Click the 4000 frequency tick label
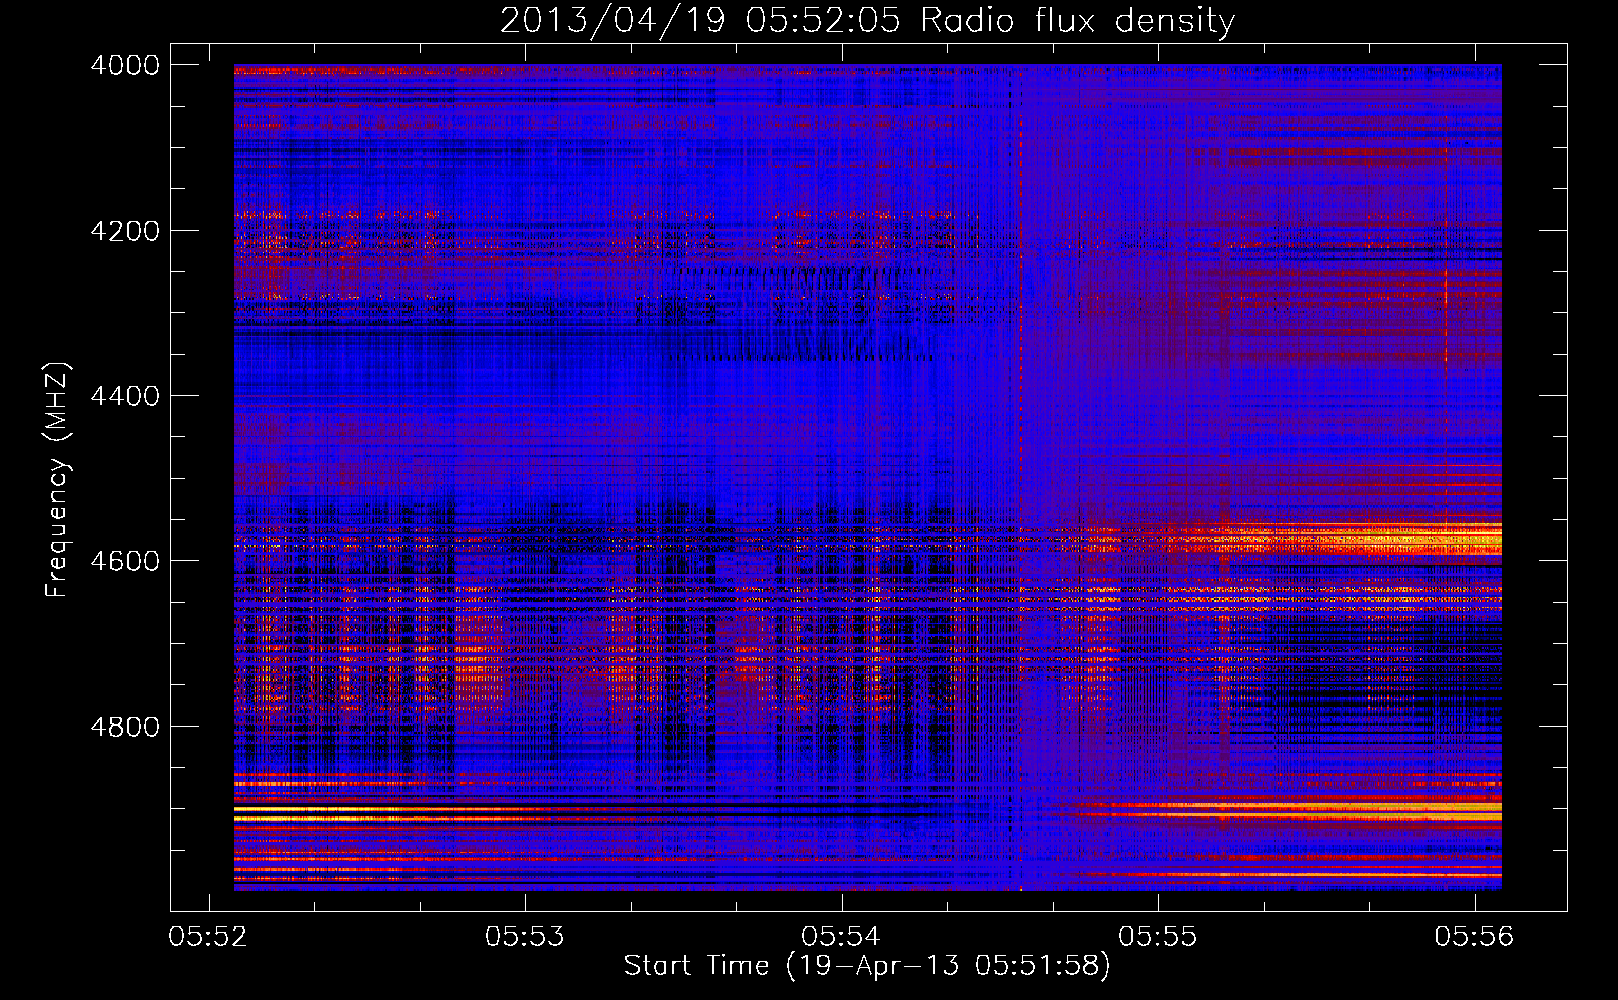Viewport: 1618px width, 1000px height. 125,65
